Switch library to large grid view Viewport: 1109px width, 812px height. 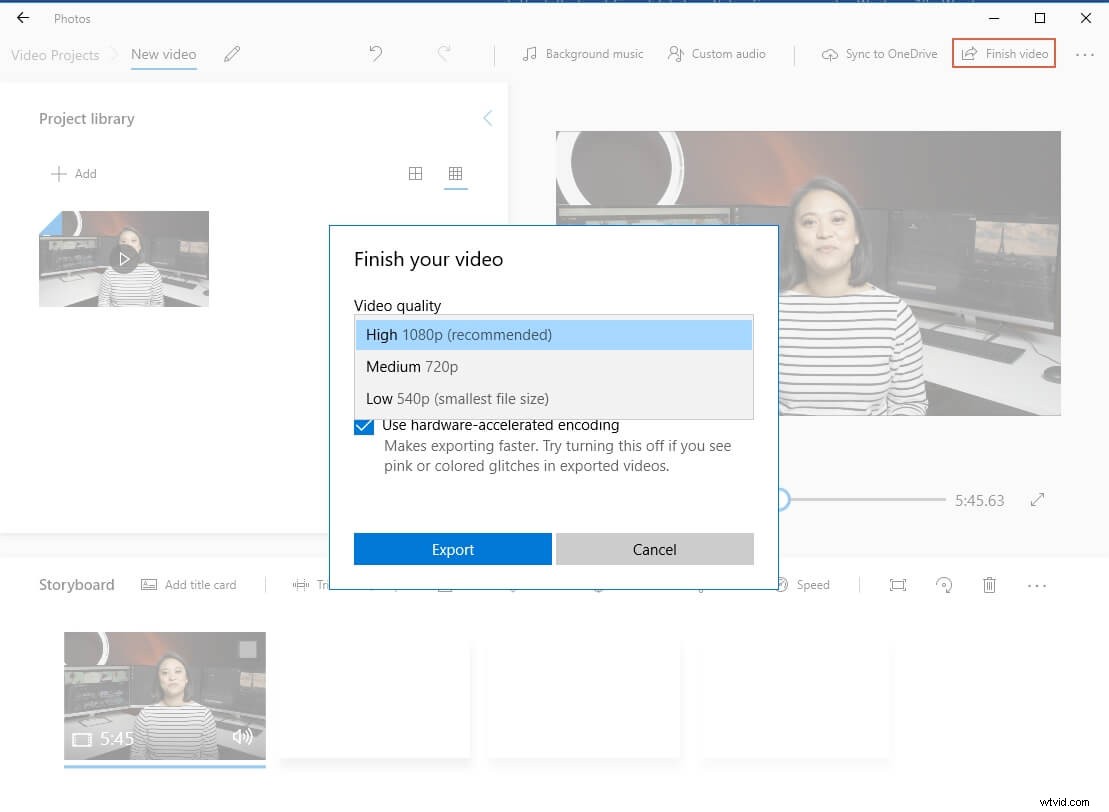click(416, 174)
